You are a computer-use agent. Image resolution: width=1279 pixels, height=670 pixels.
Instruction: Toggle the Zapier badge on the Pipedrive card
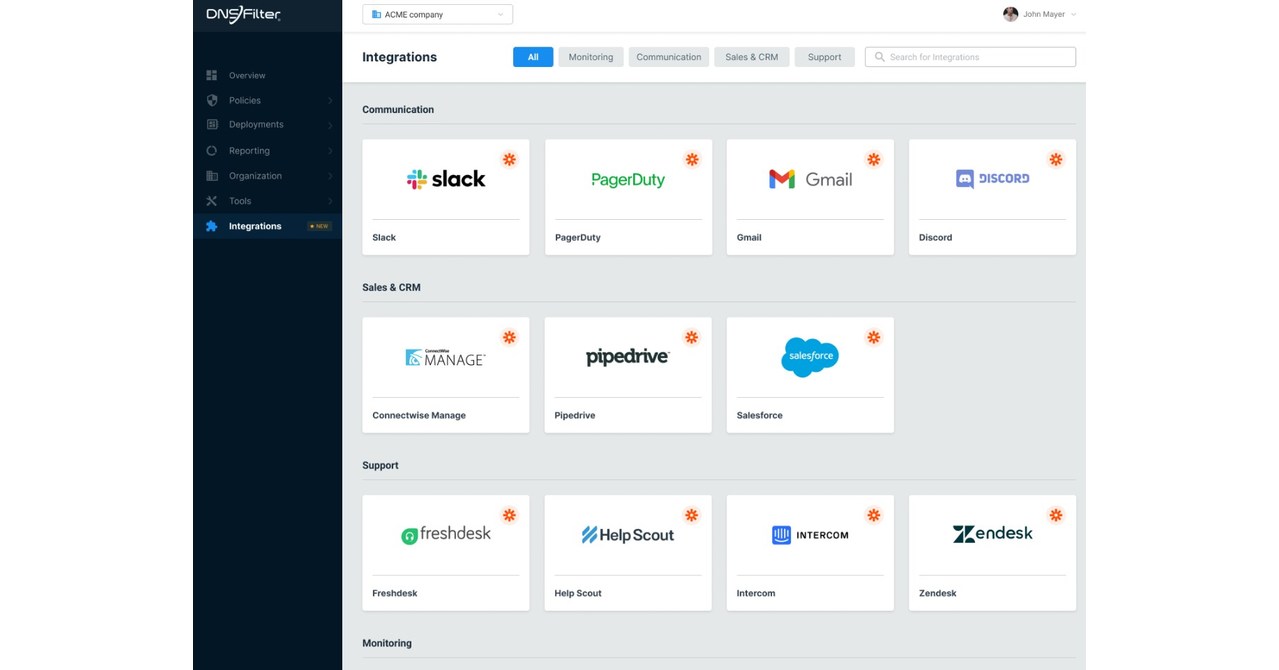point(691,337)
